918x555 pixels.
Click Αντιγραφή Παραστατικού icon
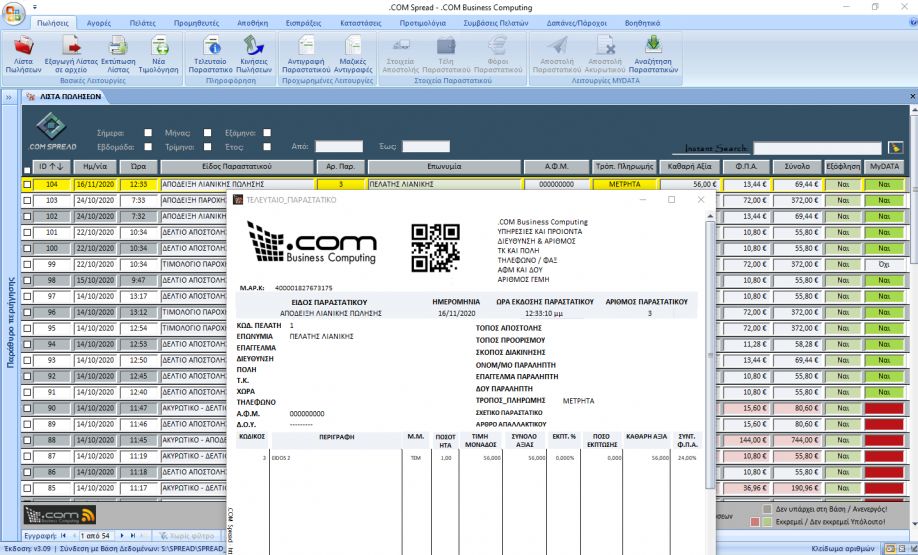pyautogui.click(x=306, y=45)
